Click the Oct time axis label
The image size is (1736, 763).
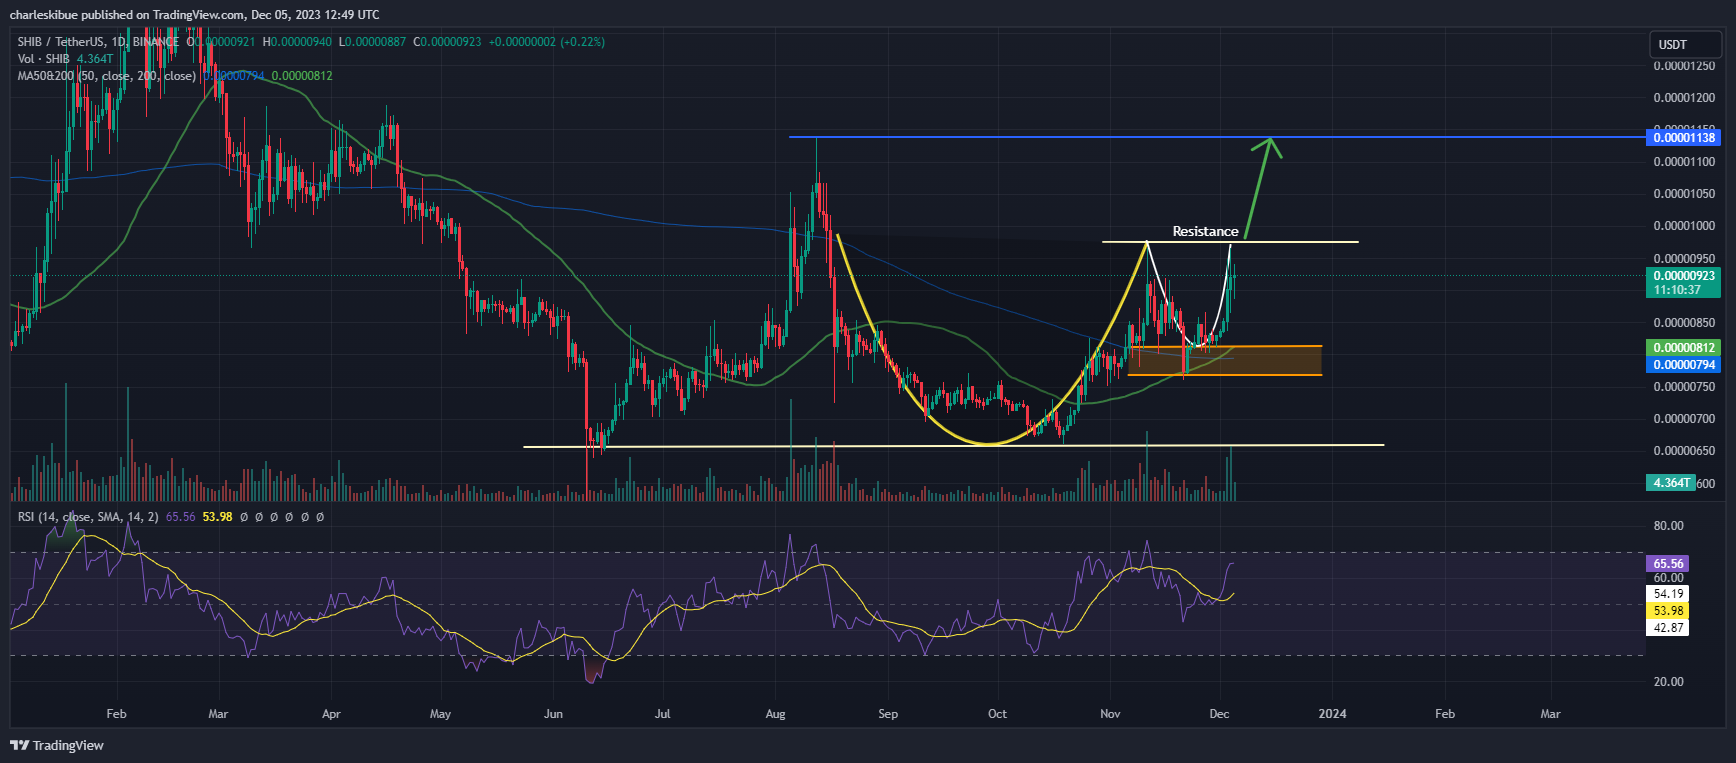coord(997,714)
